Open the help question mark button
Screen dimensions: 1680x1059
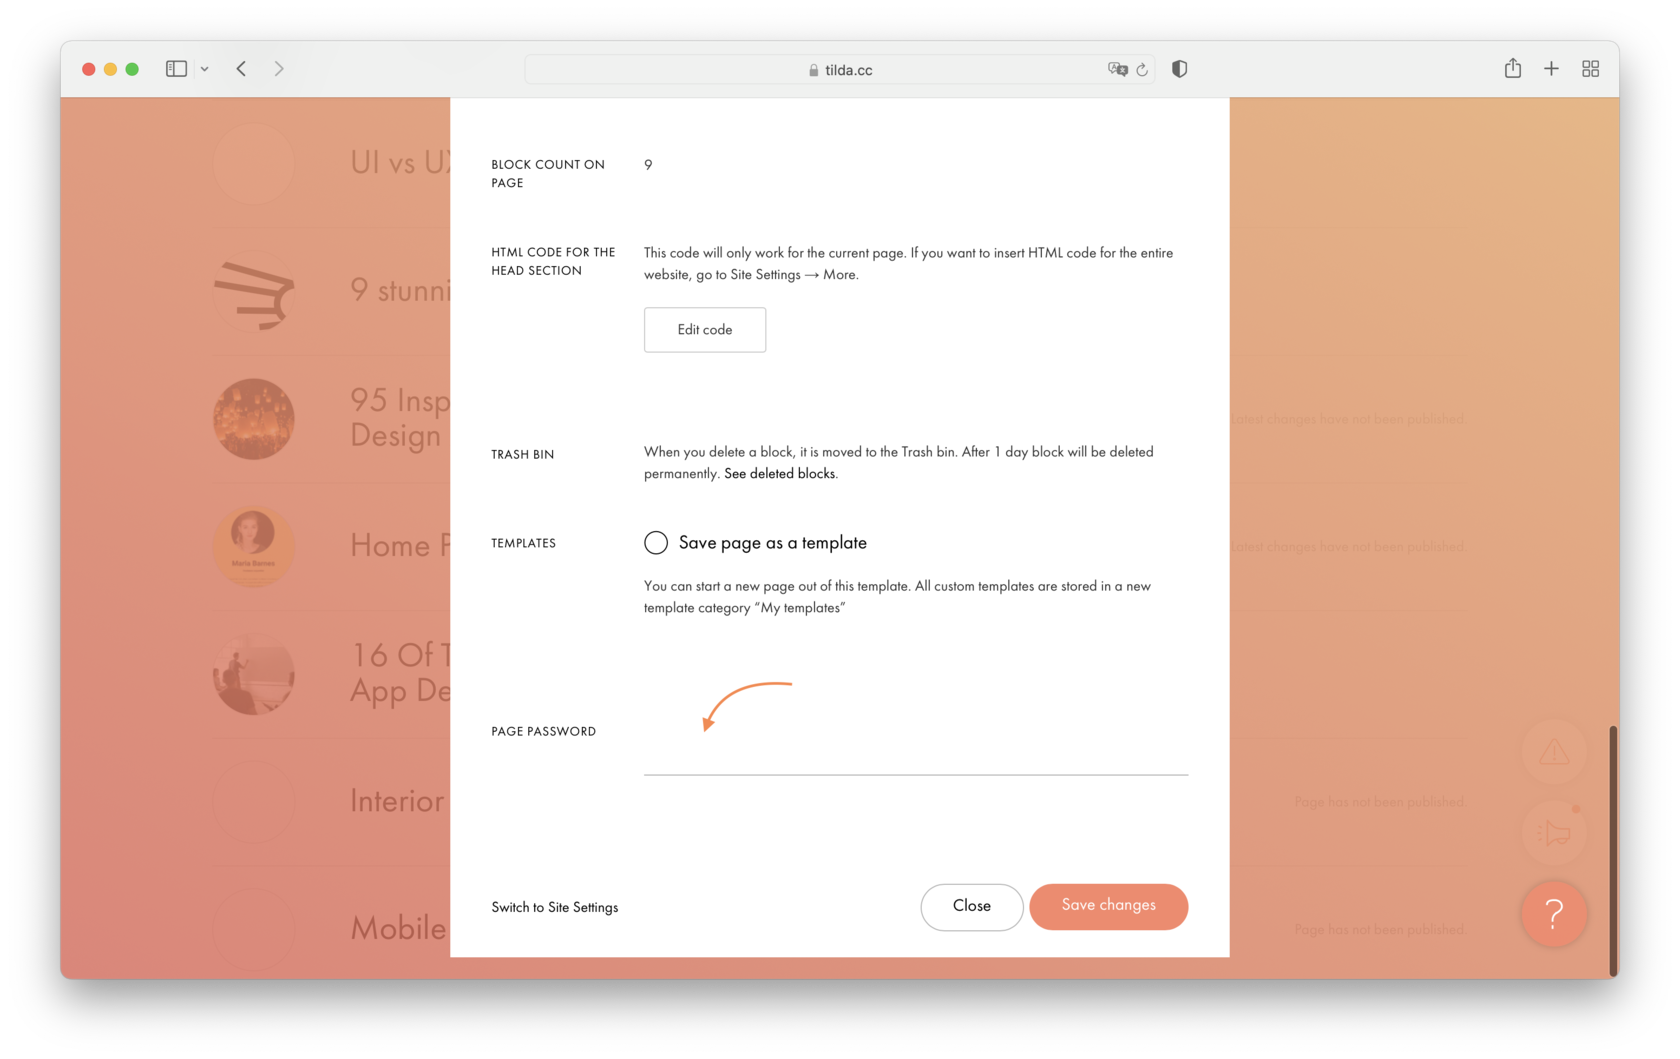1554,913
